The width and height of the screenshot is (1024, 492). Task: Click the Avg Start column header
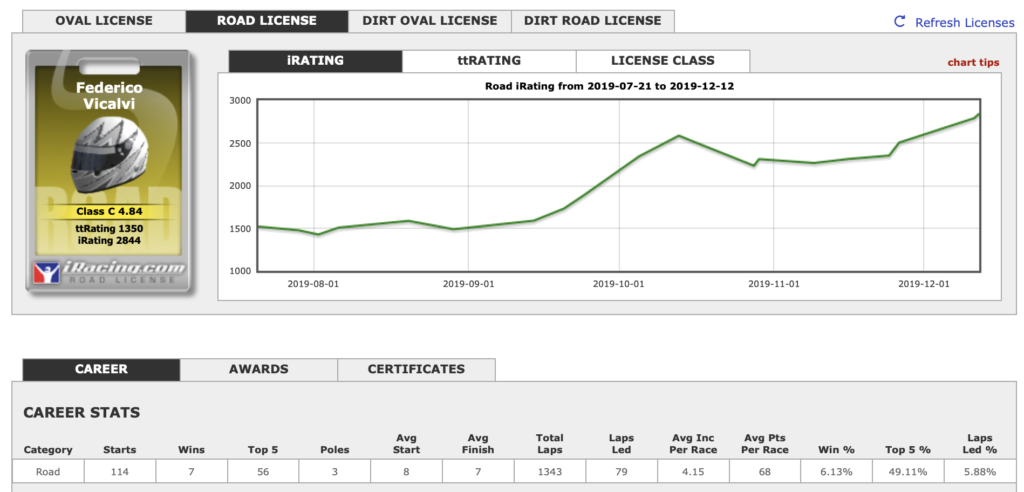(406, 444)
